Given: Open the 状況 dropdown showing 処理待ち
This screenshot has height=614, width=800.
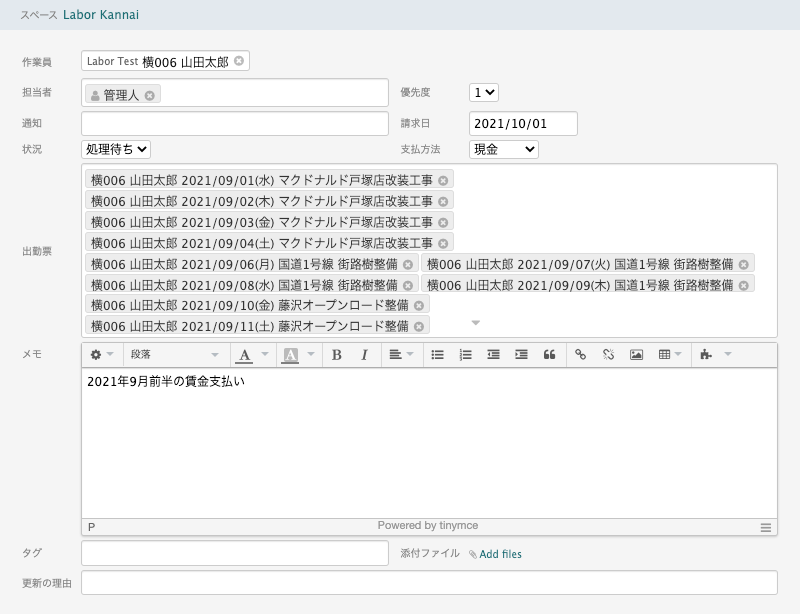Looking at the screenshot, I should point(116,149).
